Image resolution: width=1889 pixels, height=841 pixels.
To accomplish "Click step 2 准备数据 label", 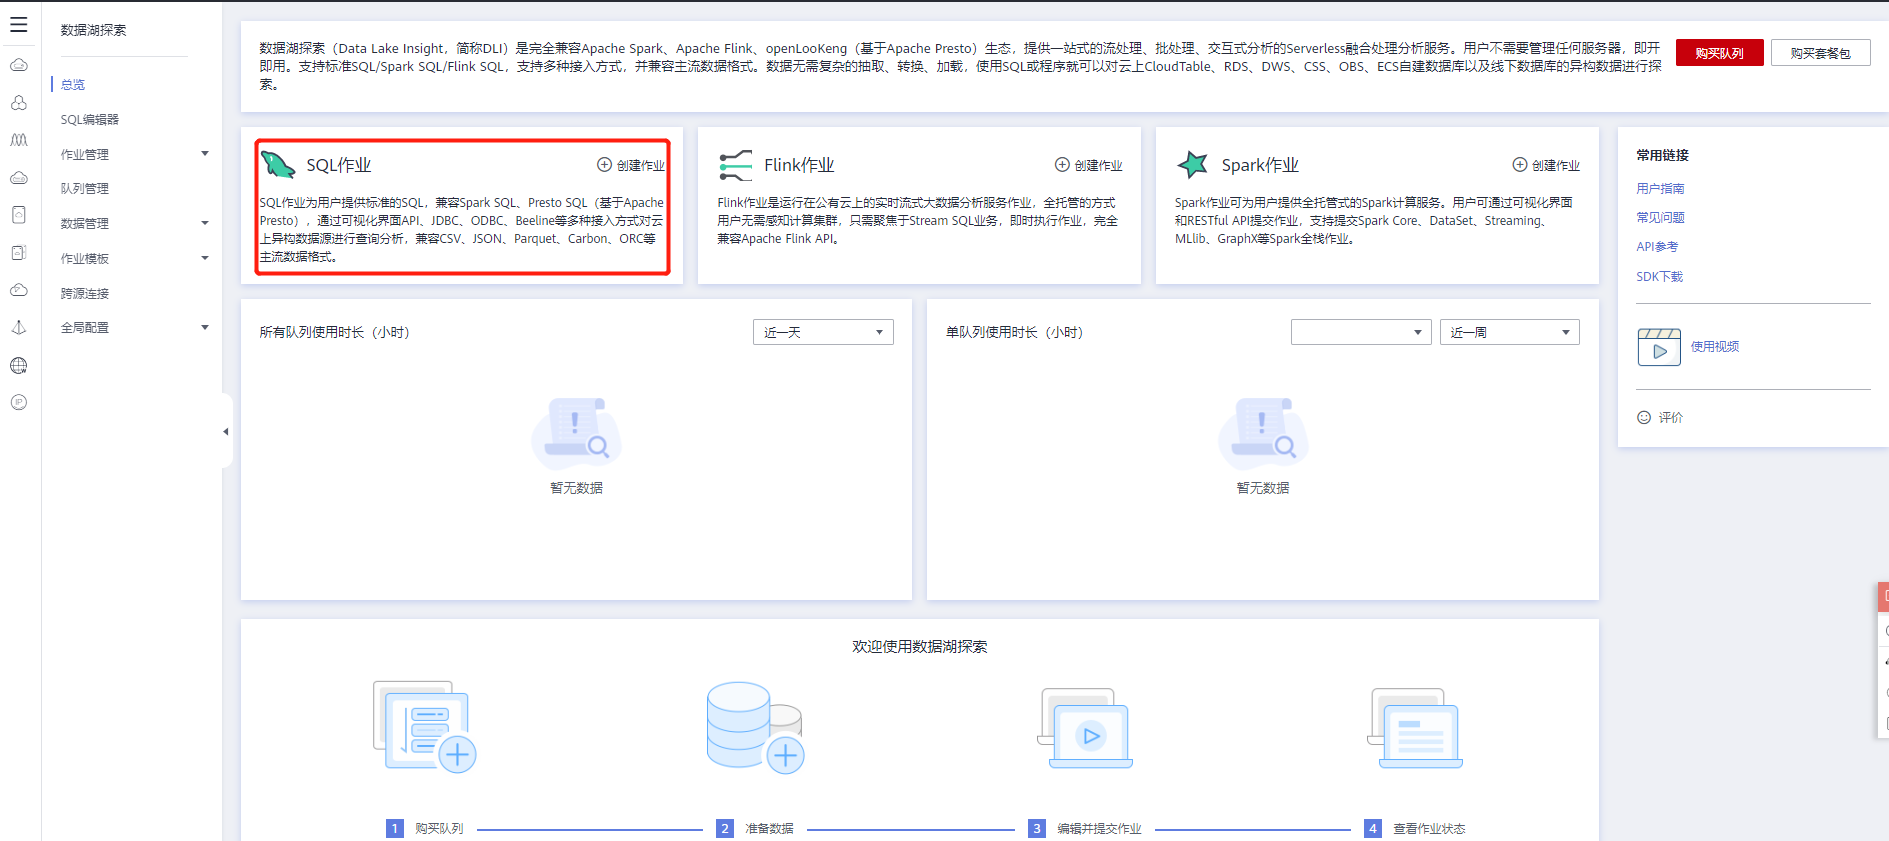I will click(x=769, y=828).
